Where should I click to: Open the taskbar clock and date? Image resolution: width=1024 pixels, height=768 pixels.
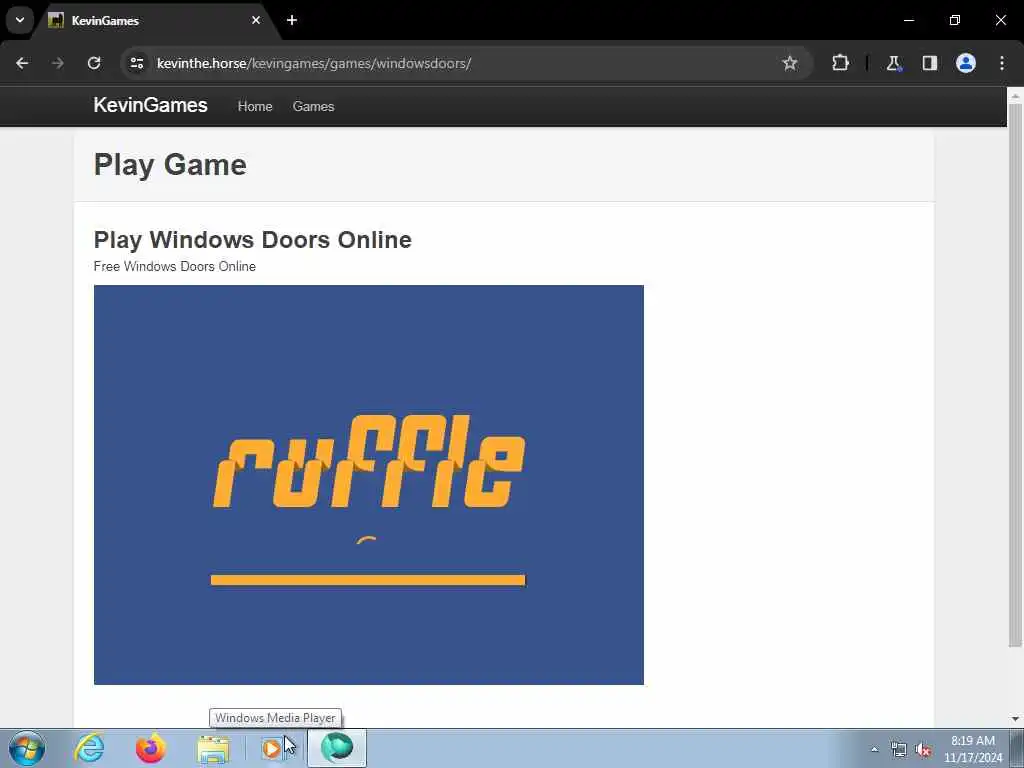click(x=973, y=749)
